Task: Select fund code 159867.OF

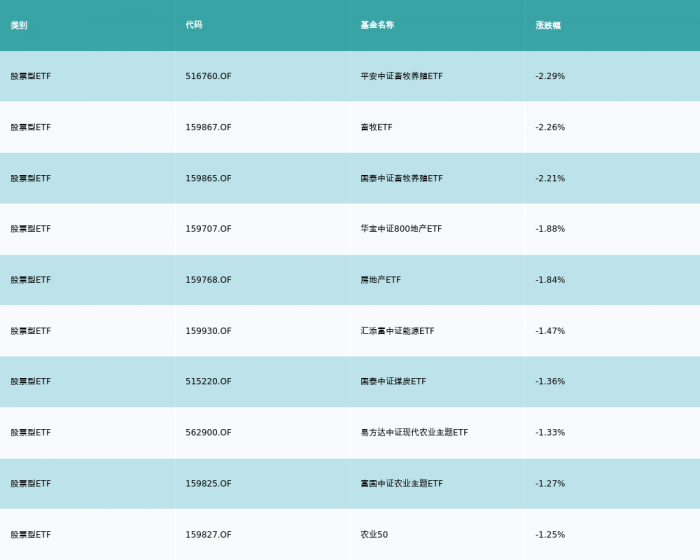Action: point(208,127)
